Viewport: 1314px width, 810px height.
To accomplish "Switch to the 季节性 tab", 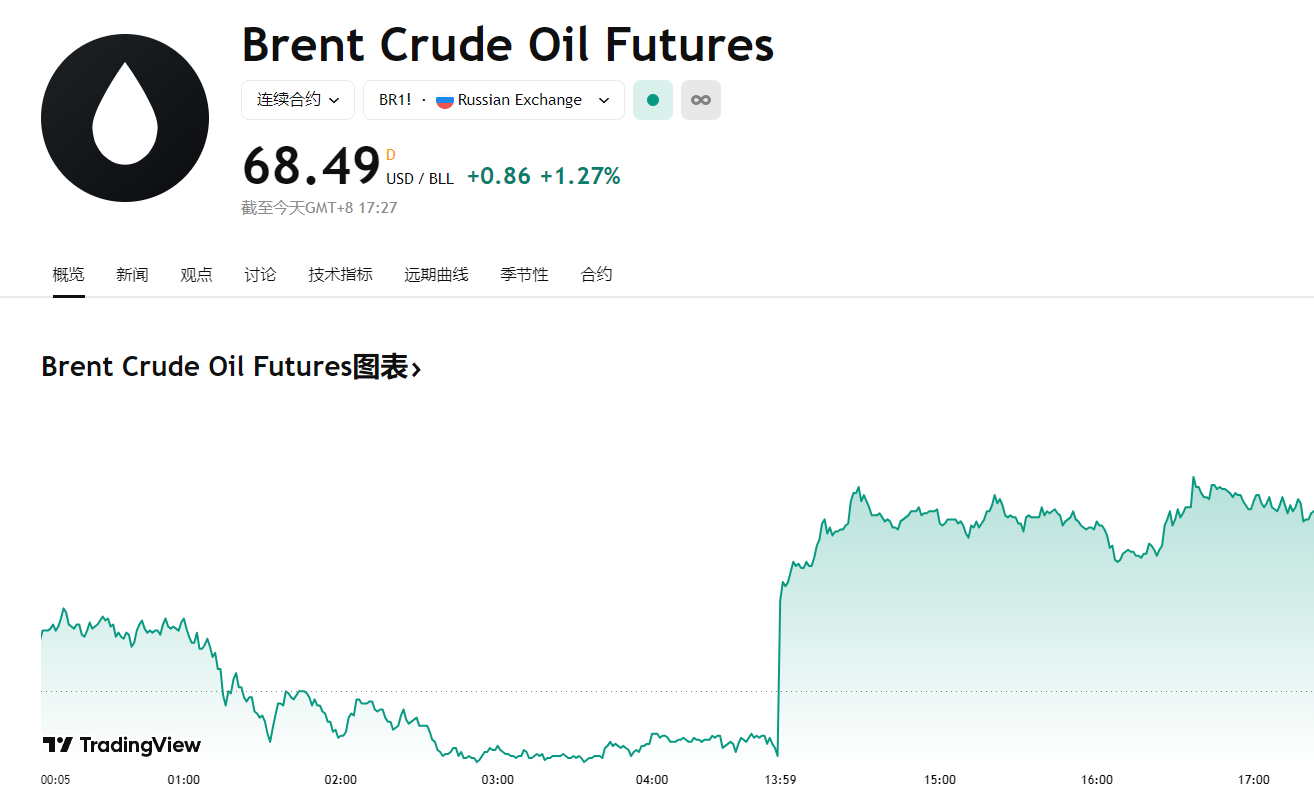I will coord(525,274).
